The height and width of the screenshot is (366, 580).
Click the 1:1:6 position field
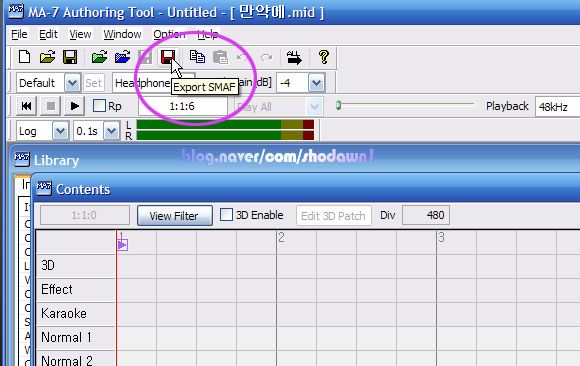pyautogui.click(x=183, y=107)
